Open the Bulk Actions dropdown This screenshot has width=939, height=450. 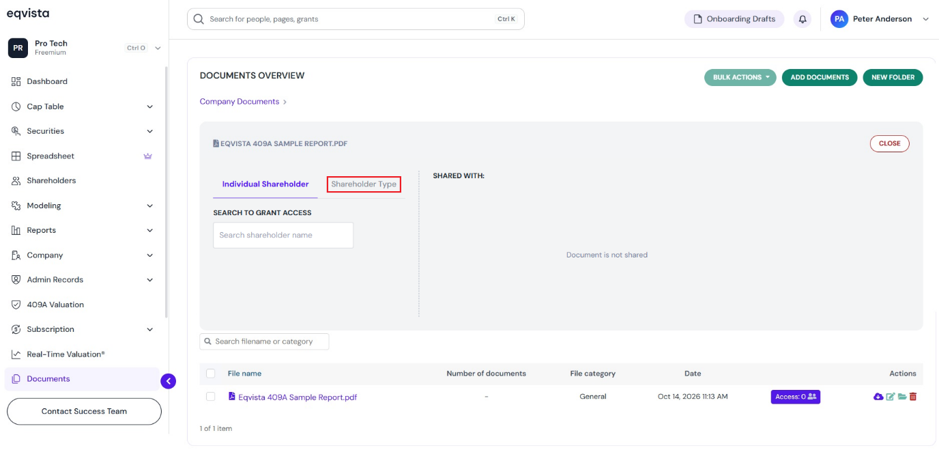click(x=740, y=77)
